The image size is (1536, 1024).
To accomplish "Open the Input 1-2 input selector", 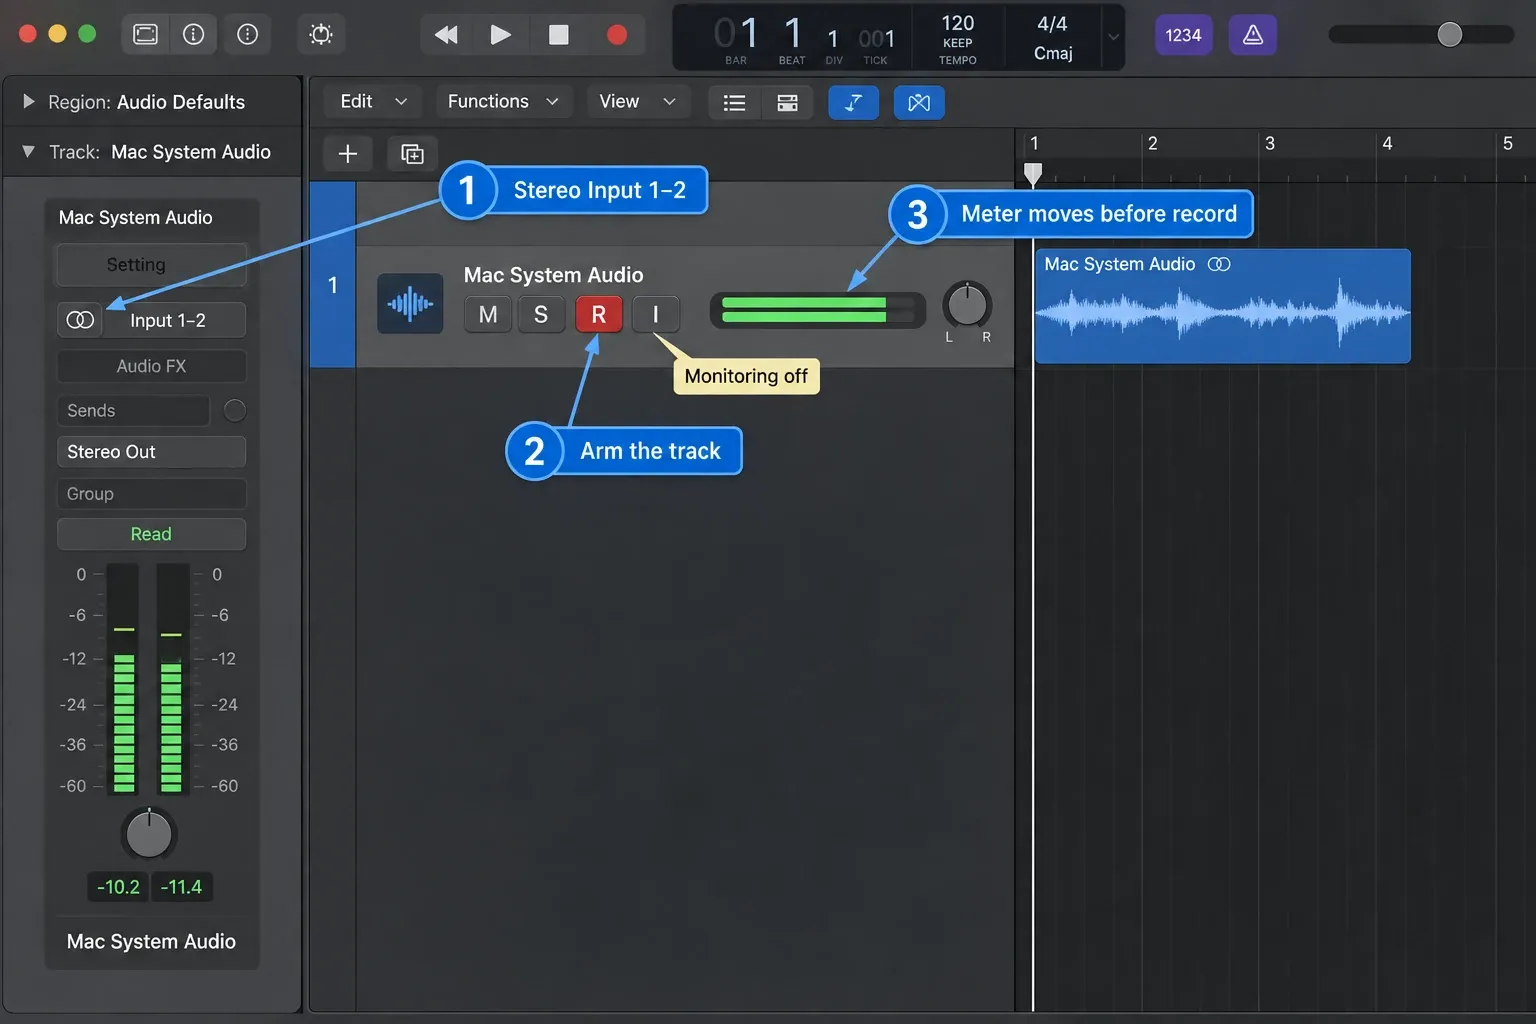I will [x=176, y=320].
